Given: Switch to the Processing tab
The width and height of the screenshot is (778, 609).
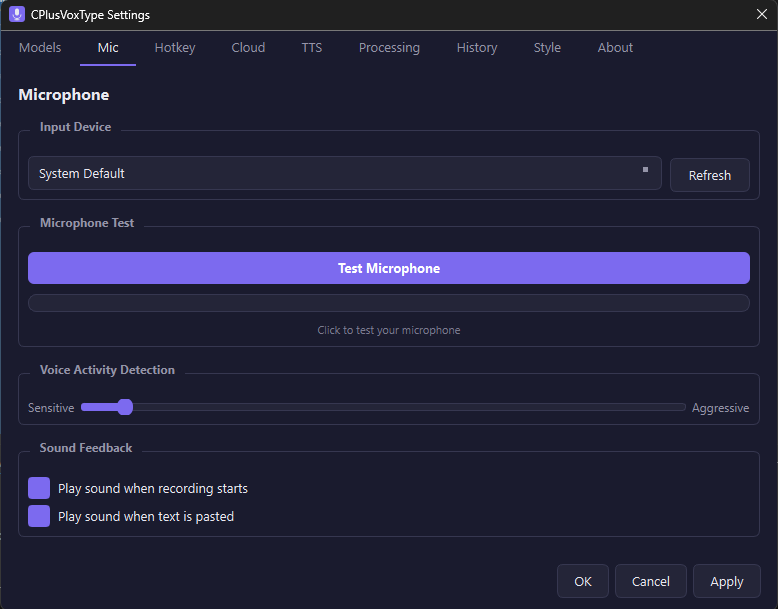Looking at the screenshot, I should tap(389, 48).
